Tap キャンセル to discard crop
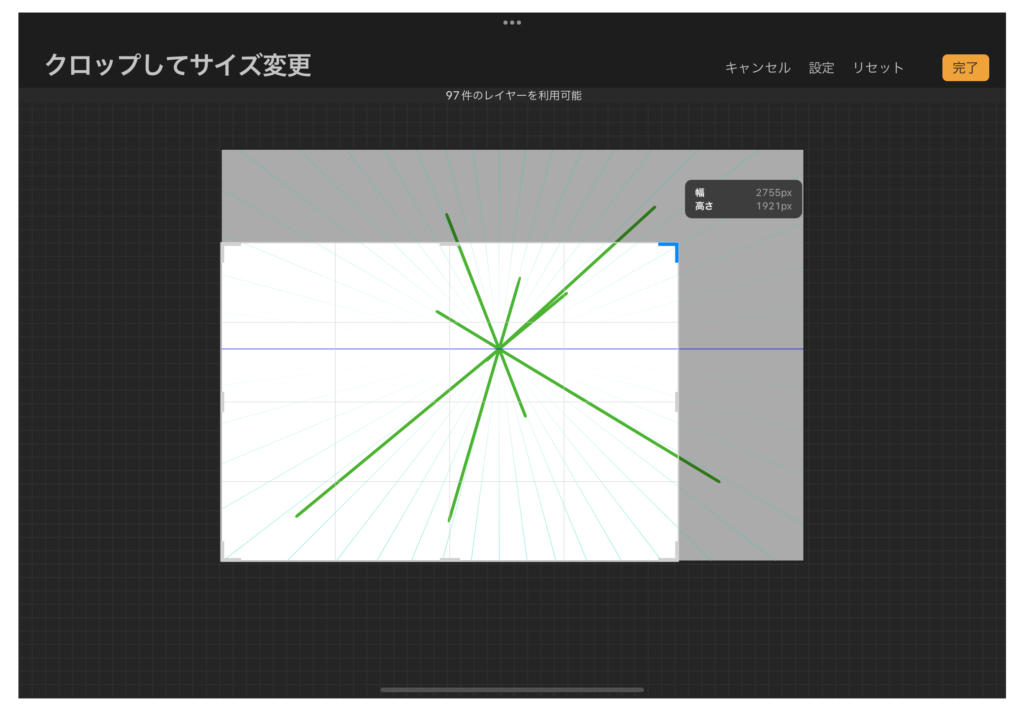The image size is (1024, 711). (x=758, y=68)
